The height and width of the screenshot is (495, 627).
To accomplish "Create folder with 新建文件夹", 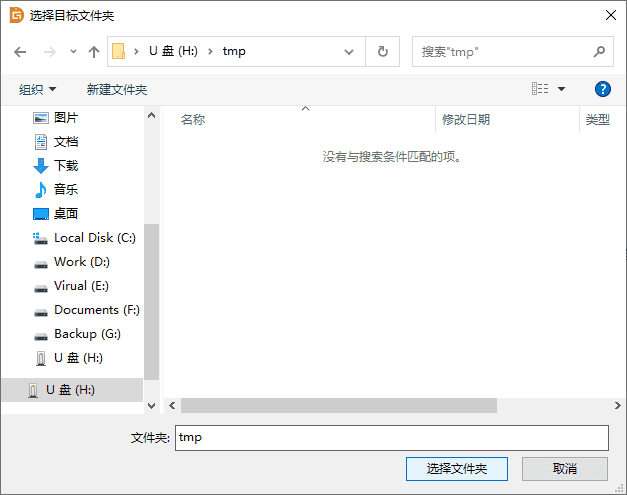I will point(117,89).
